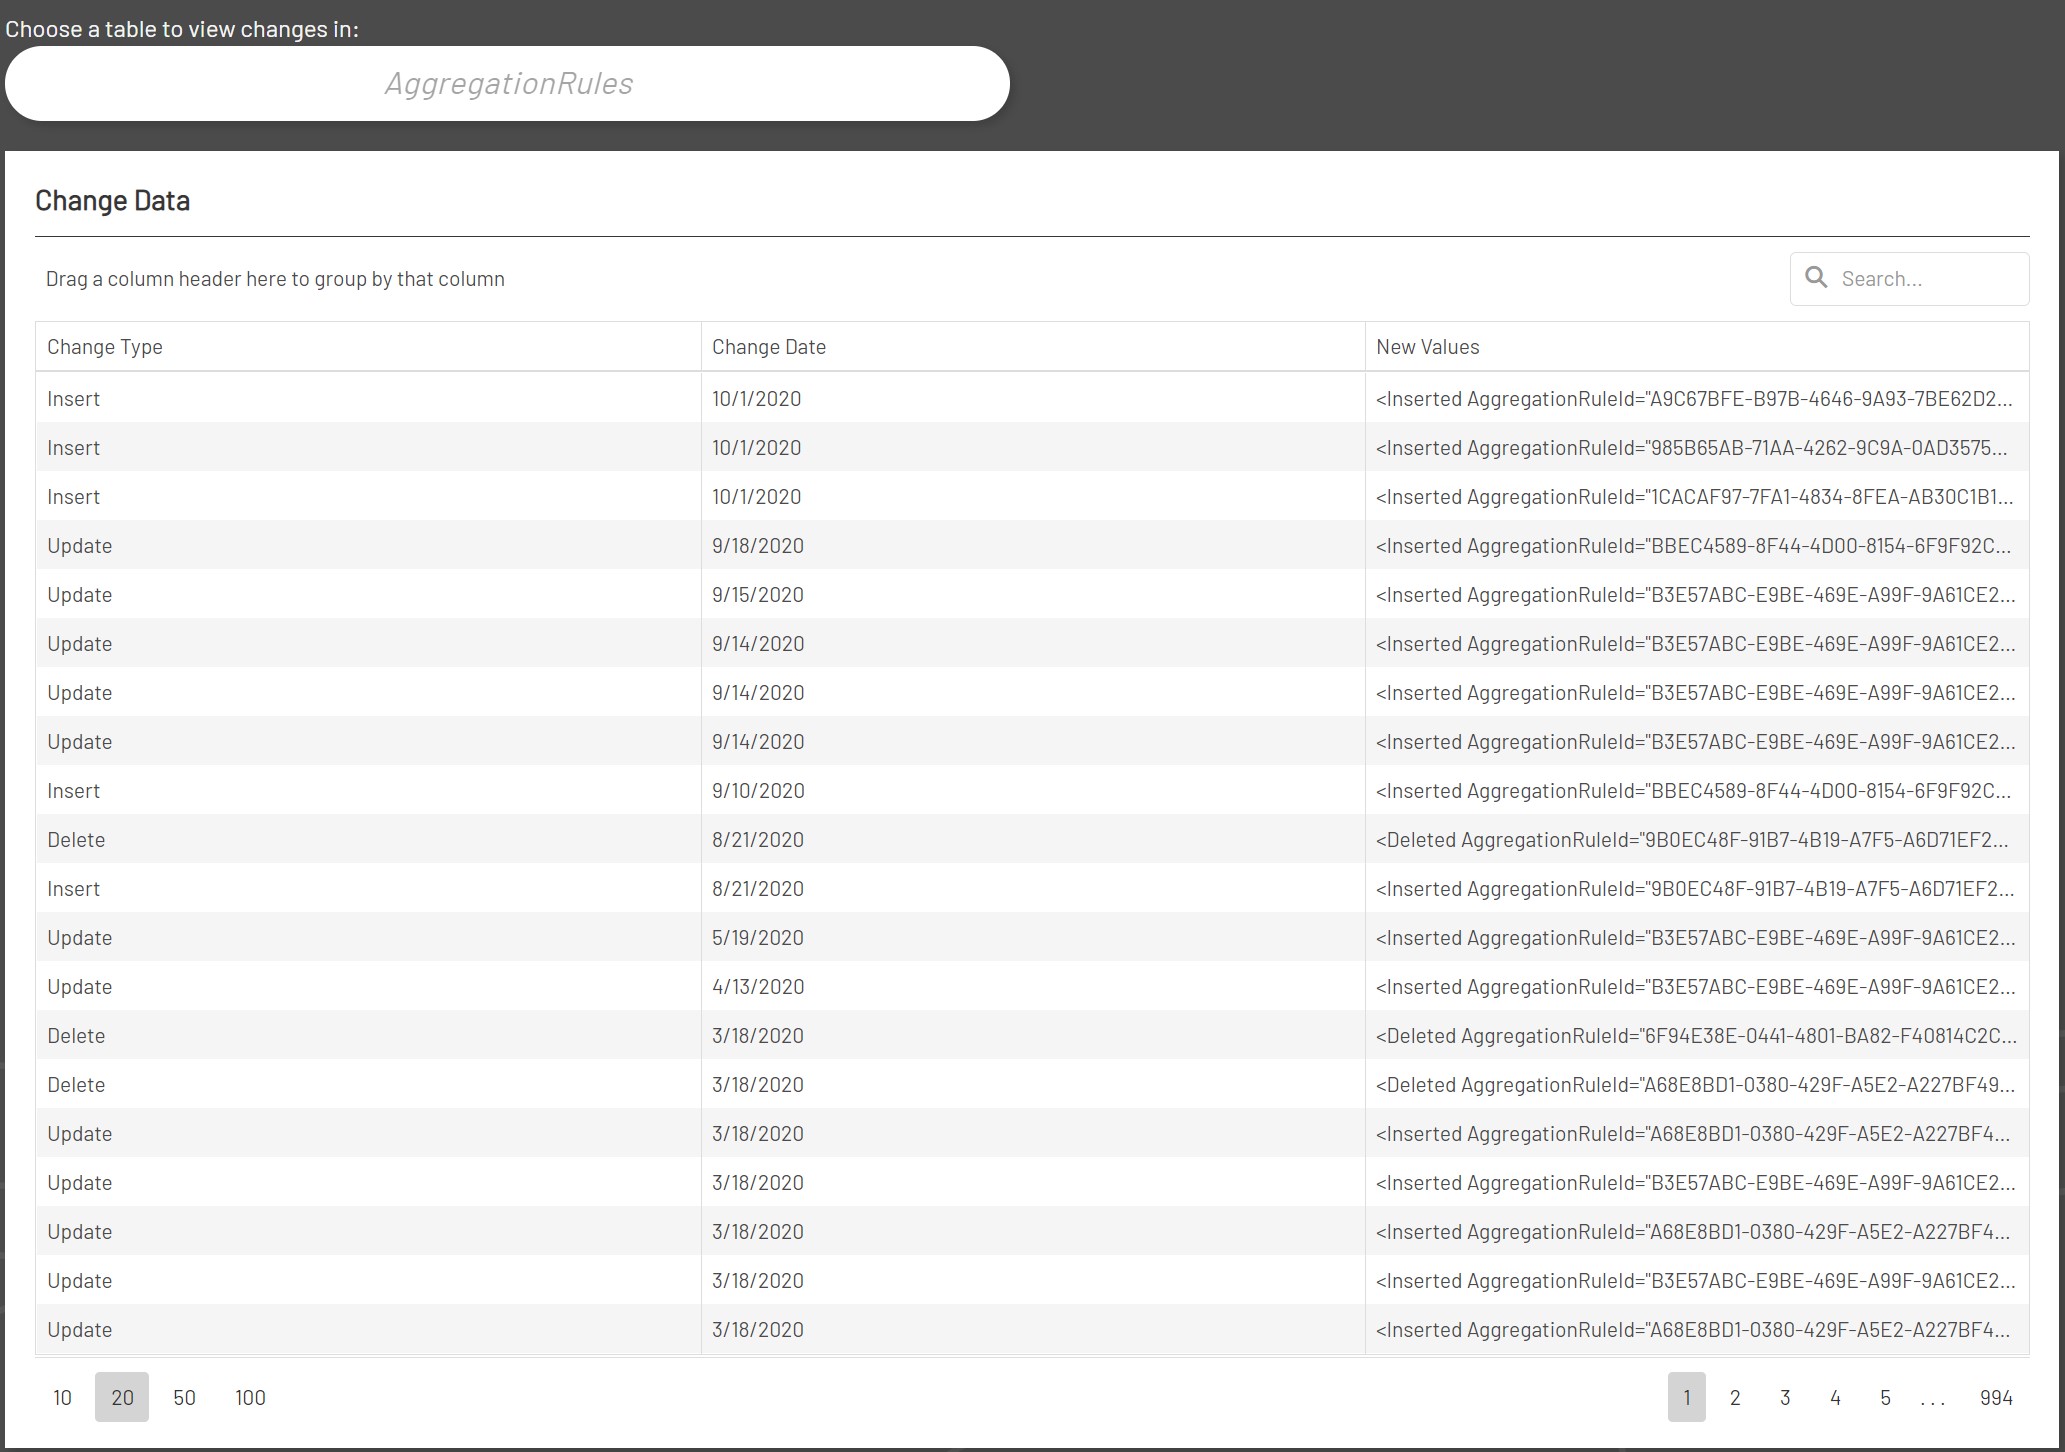Image resolution: width=2065 pixels, height=1452 pixels.
Task: Click the group-by drag area
Action: (276, 278)
